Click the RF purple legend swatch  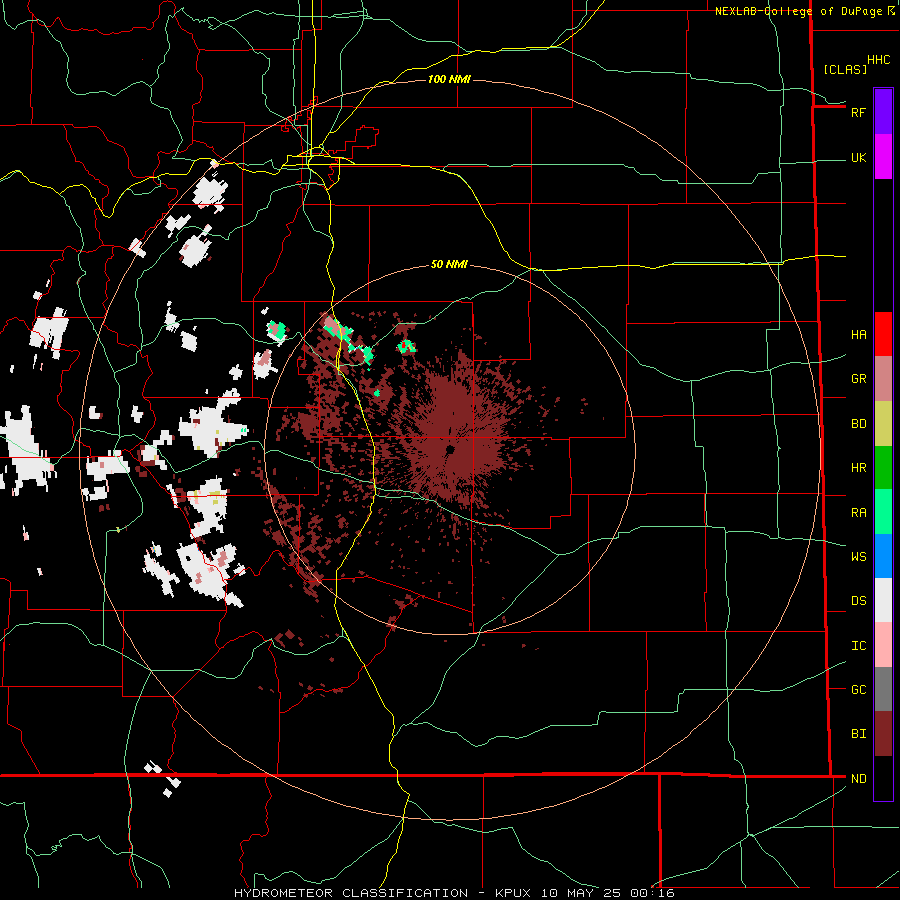coord(883,112)
